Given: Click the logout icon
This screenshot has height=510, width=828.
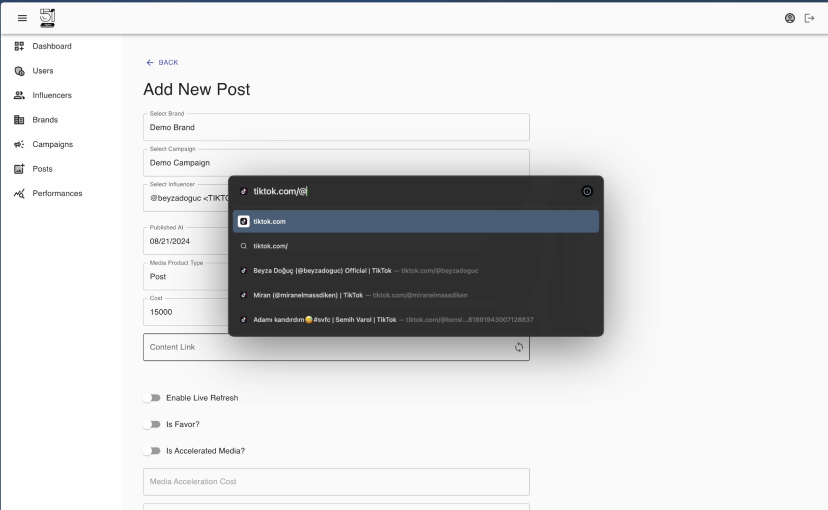Looking at the screenshot, I should coord(810,18).
